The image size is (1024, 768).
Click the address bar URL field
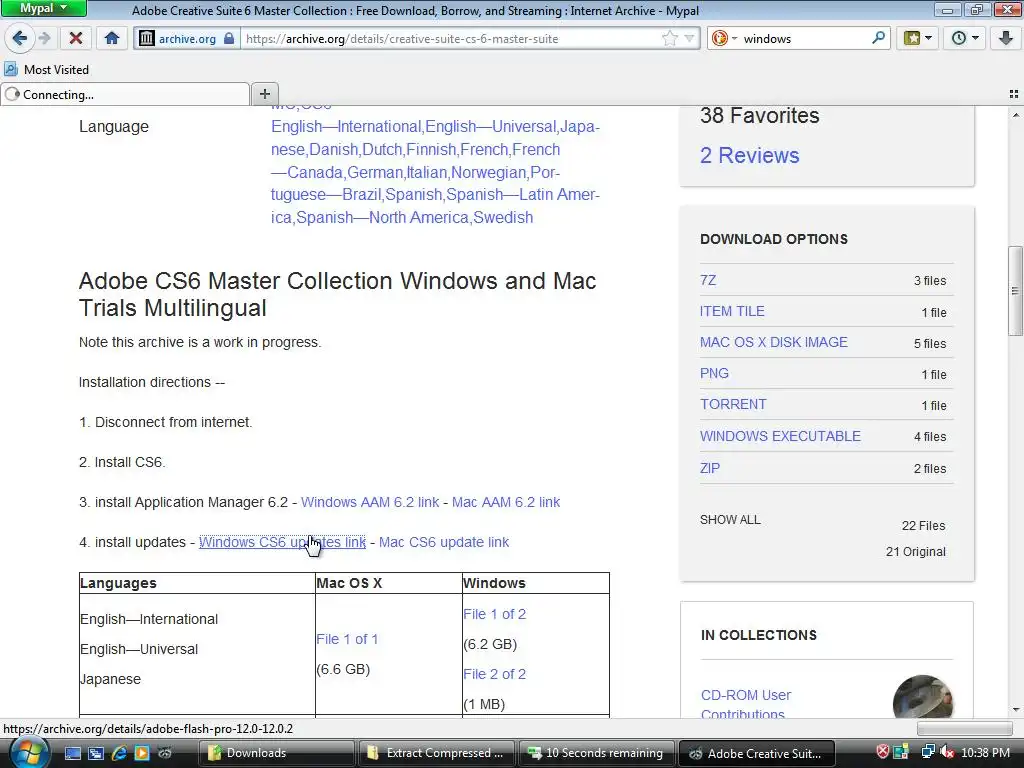451,39
